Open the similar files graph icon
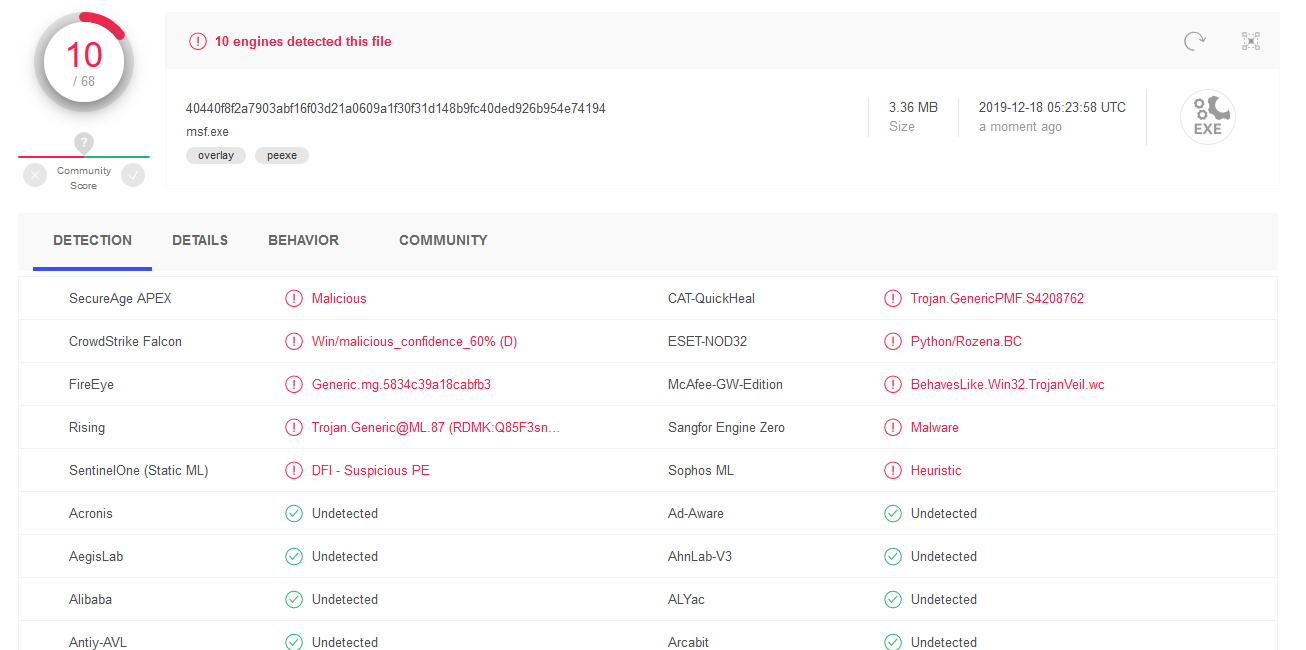The image size is (1306, 650). click(1250, 41)
